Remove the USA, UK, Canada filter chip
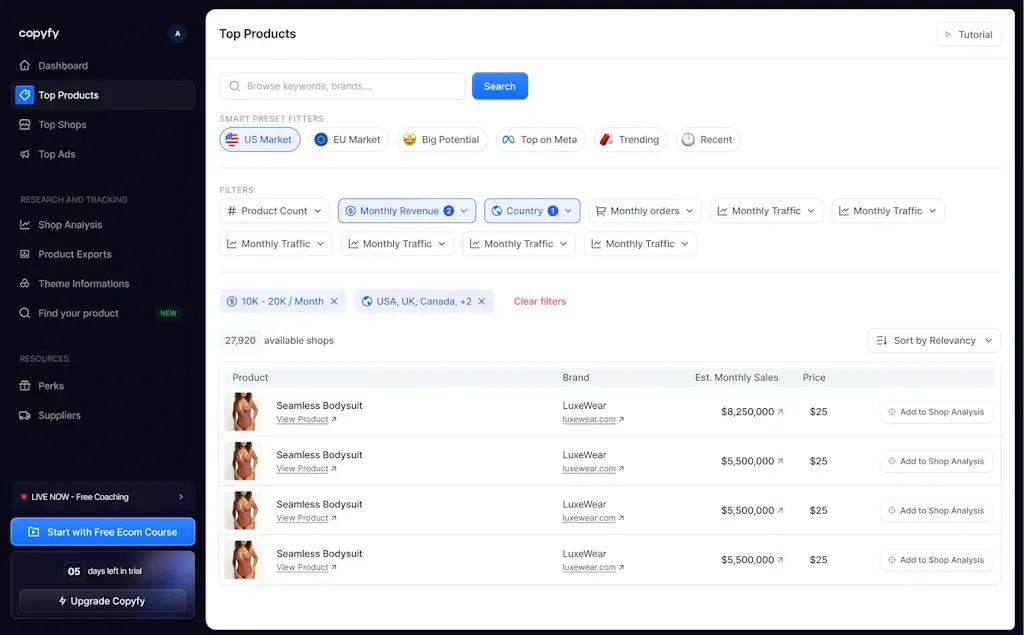 pyautogui.click(x=481, y=302)
